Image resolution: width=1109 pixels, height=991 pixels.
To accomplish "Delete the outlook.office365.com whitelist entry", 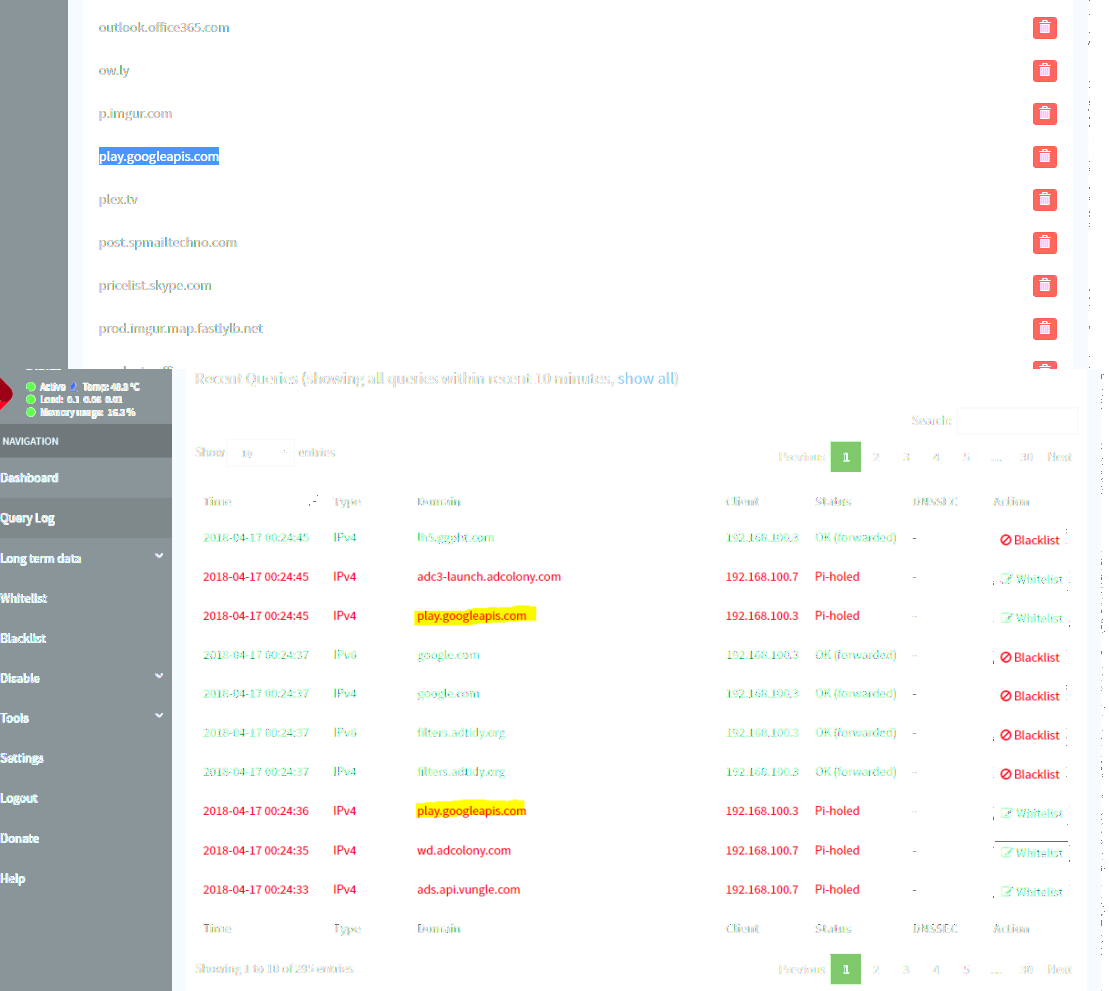I will [1044, 28].
